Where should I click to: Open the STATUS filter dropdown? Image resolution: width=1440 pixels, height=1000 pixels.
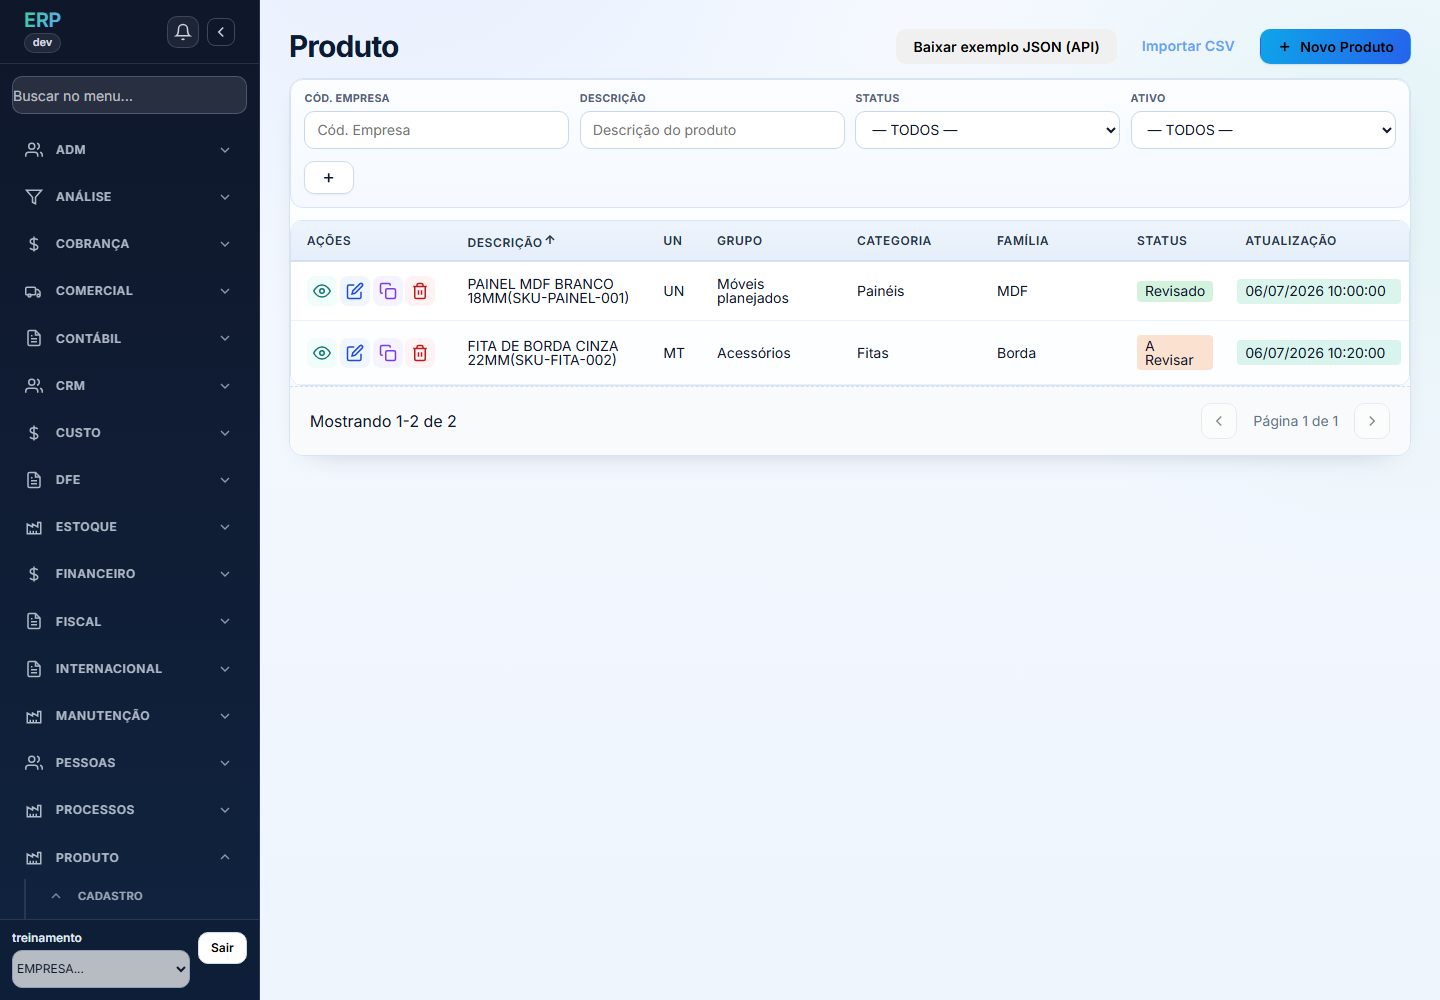(x=987, y=130)
